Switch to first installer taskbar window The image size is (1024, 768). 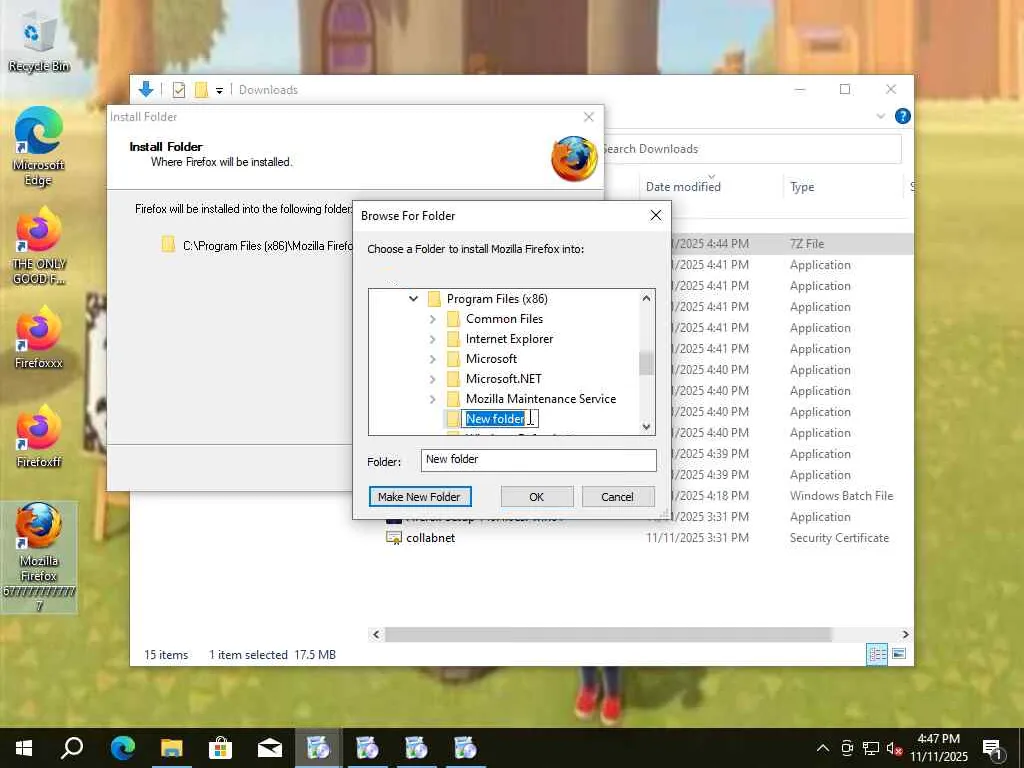[318, 748]
